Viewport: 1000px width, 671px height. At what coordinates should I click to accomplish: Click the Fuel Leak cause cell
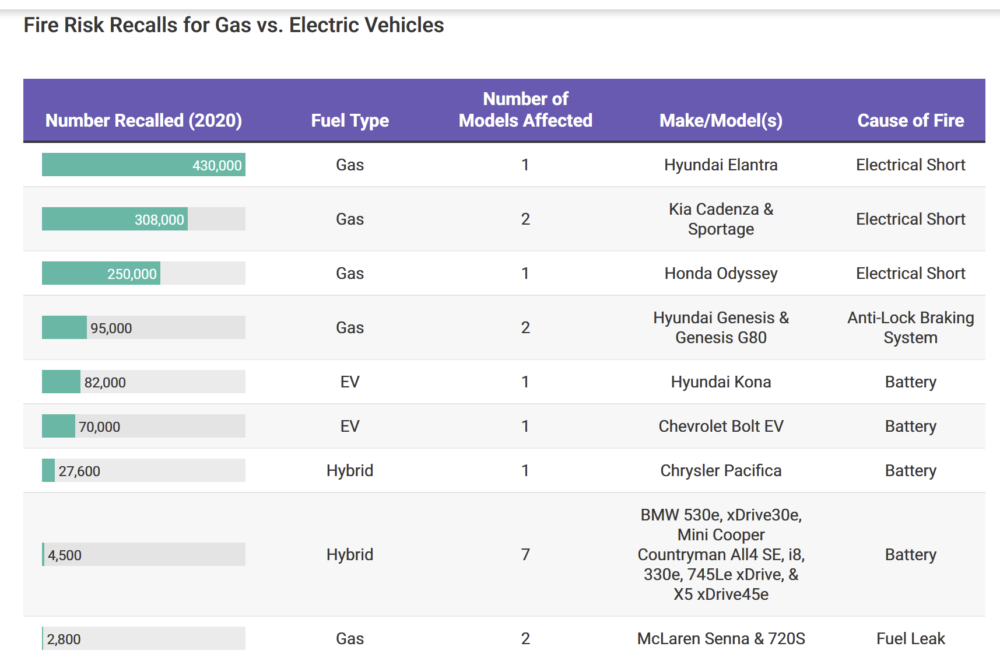[x=910, y=638]
